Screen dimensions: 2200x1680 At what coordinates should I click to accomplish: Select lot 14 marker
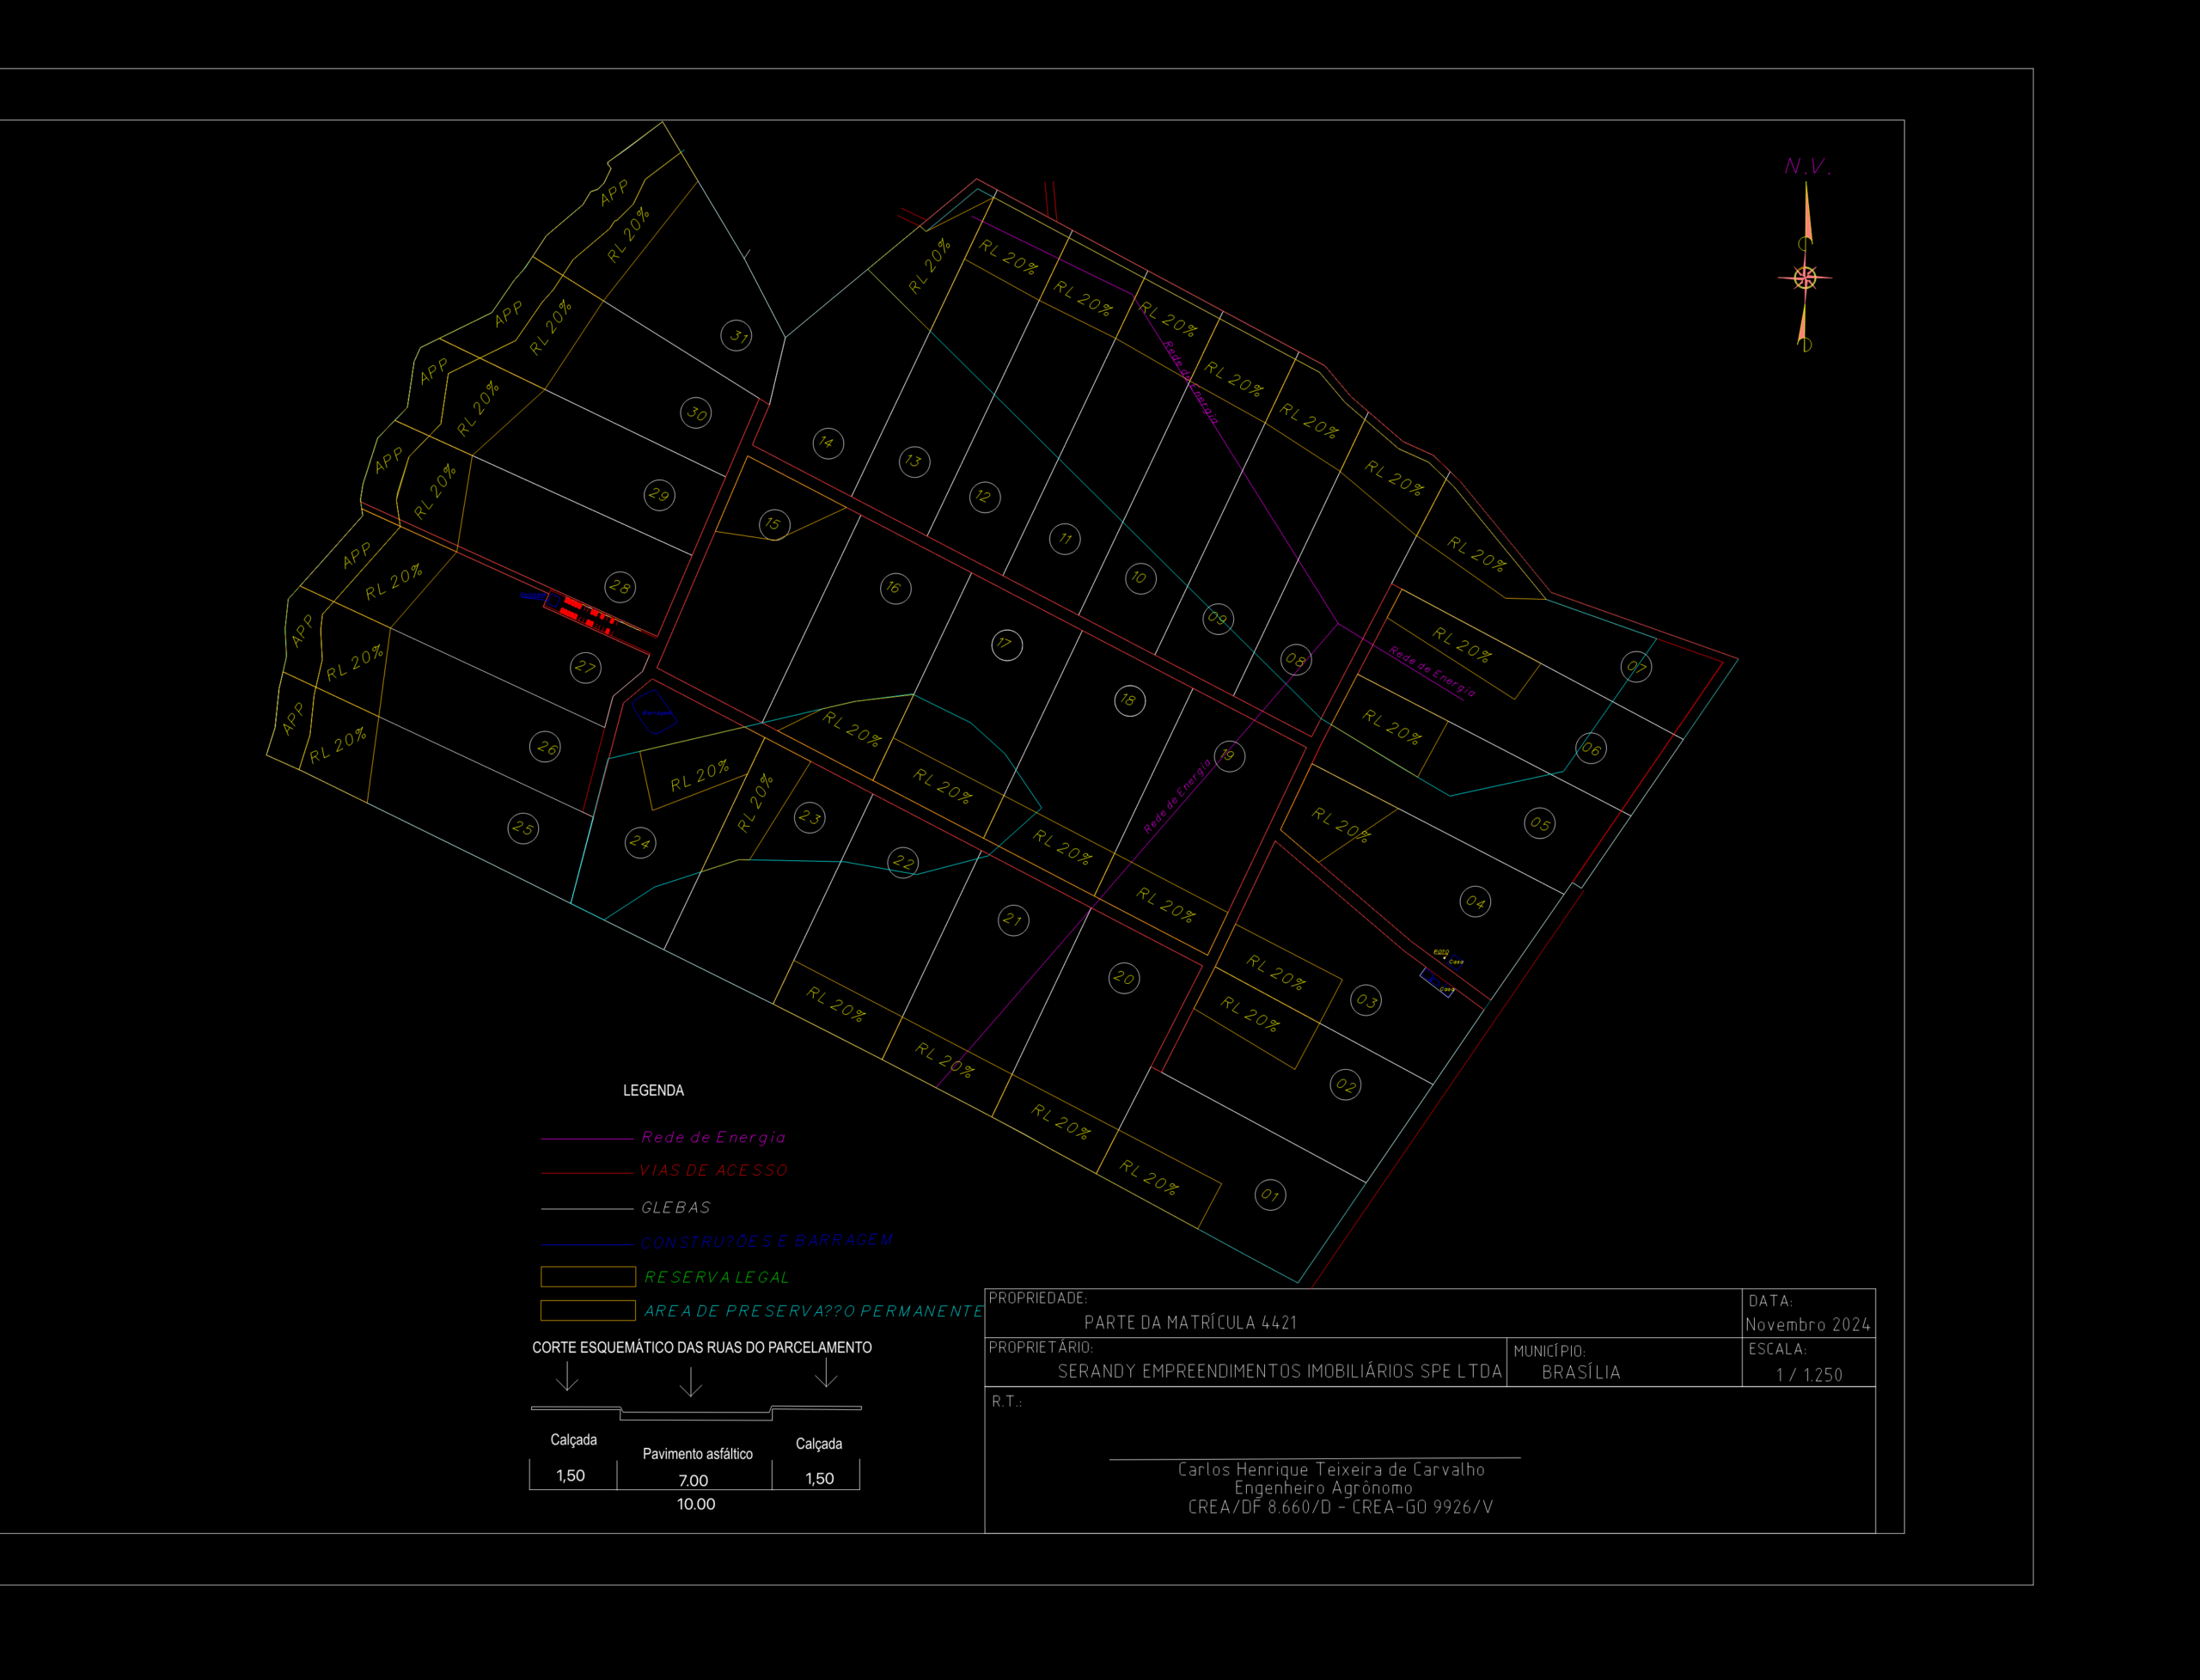click(828, 442)
